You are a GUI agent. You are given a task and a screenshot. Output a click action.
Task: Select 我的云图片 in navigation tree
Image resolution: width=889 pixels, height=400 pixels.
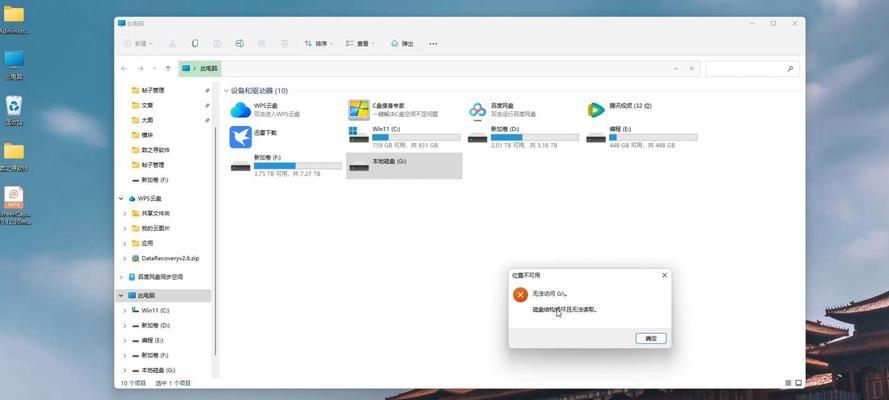[x=155, y=228]
